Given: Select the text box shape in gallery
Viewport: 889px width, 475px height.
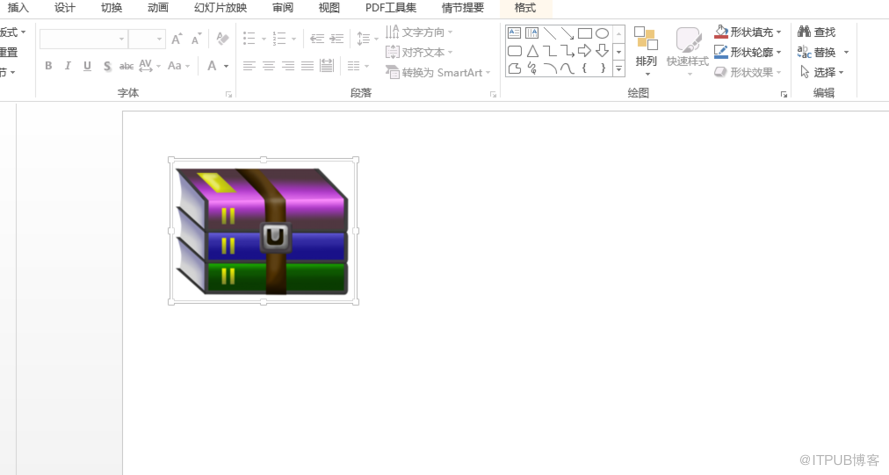Looking at the screenshot, I should tap(514, 33).
